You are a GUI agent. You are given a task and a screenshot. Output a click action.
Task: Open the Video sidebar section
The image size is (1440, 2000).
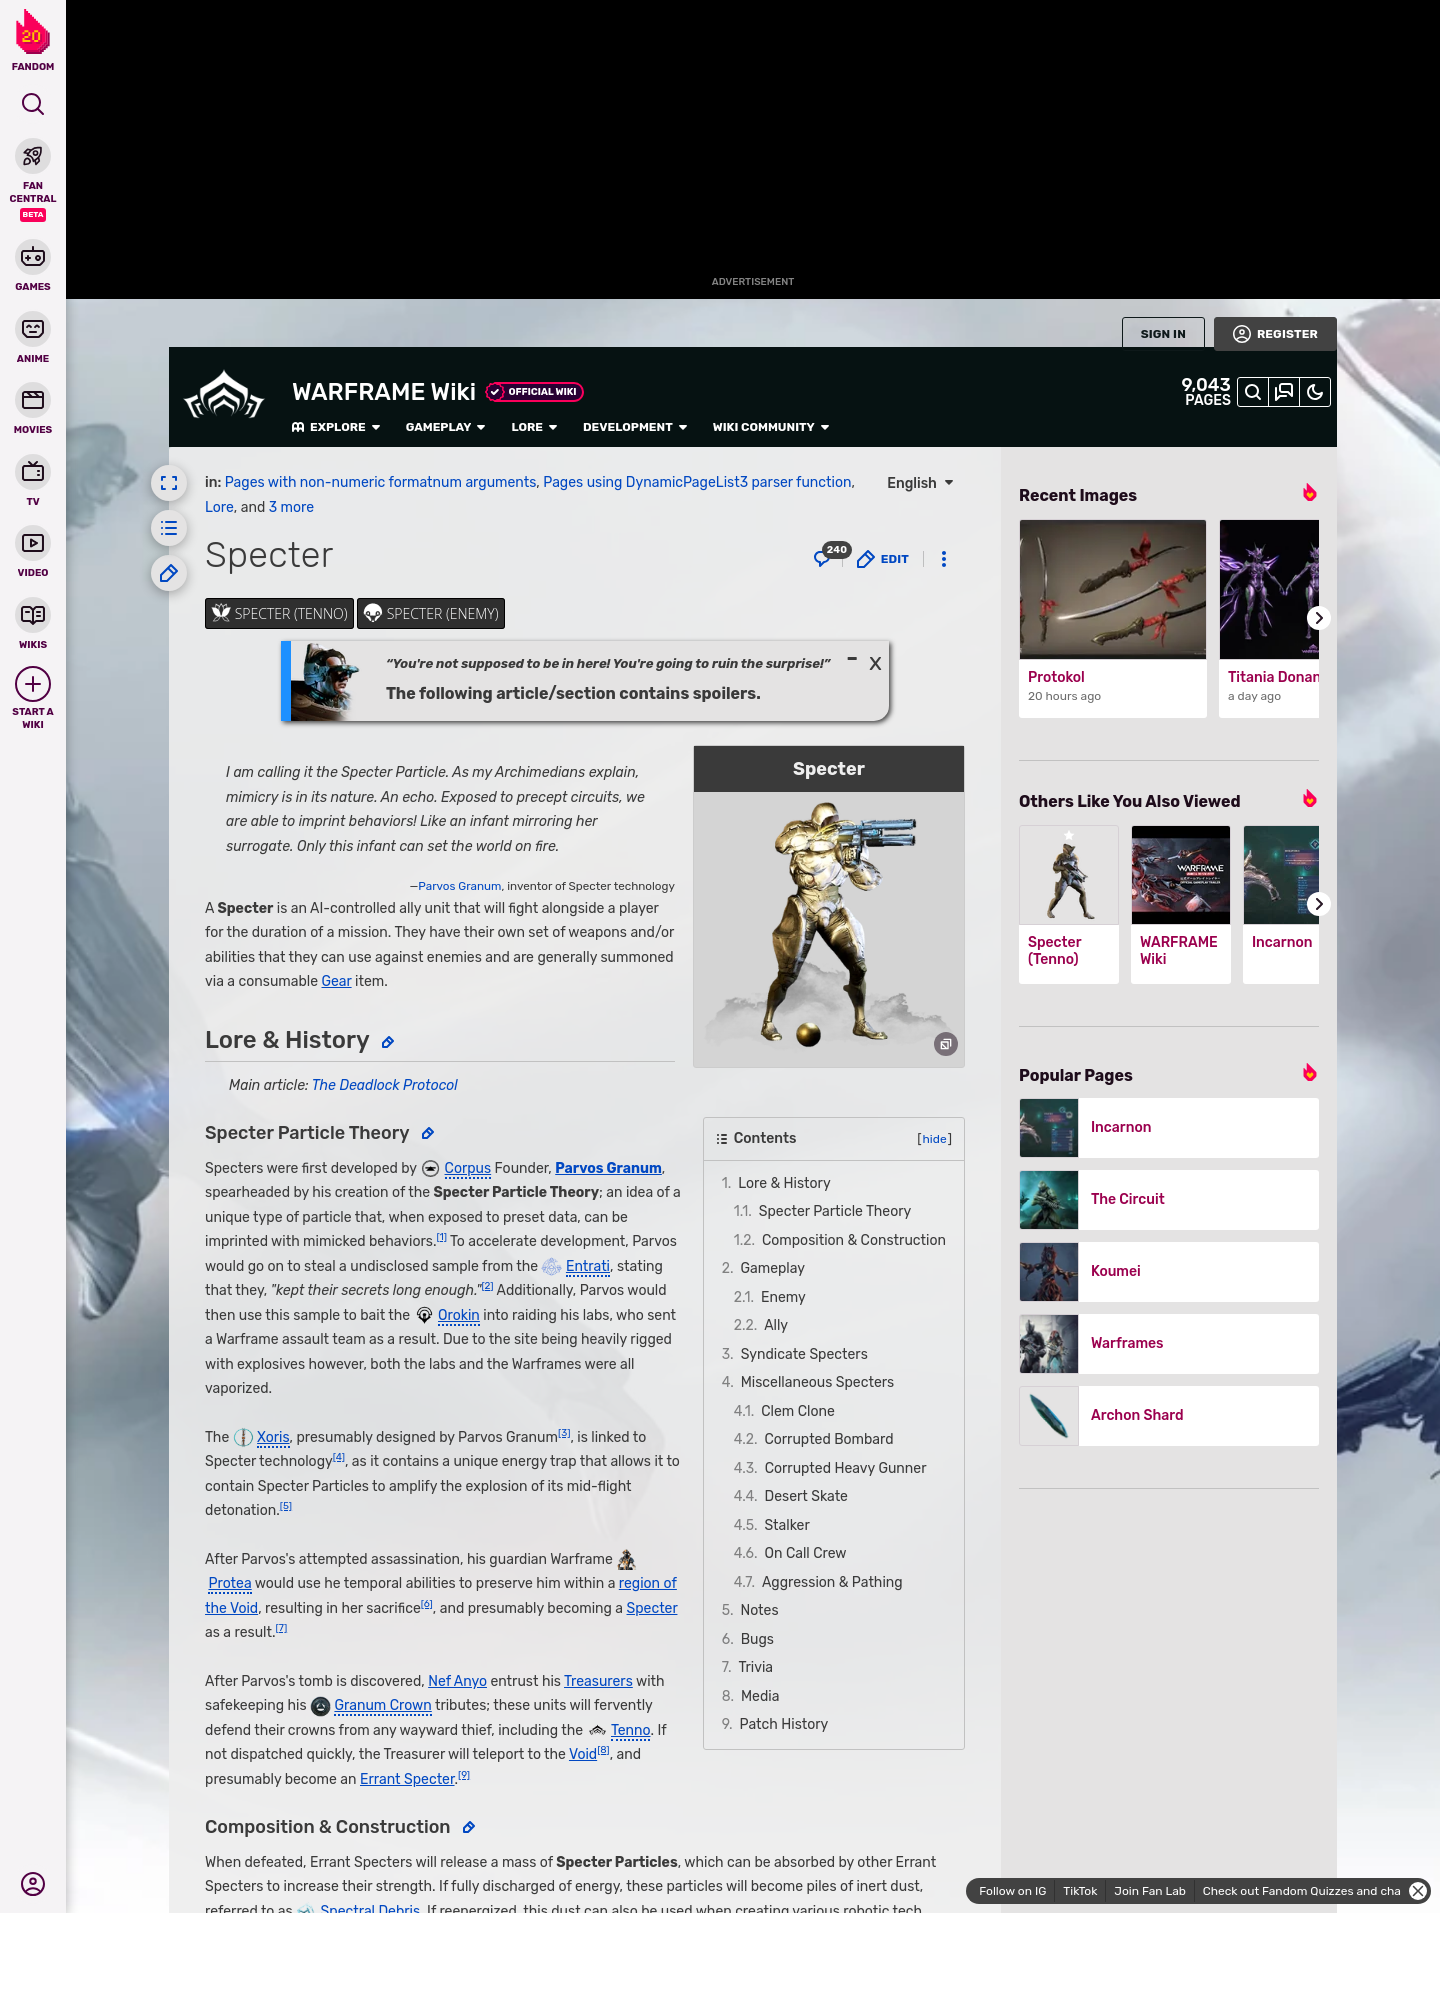coord(33,553)
